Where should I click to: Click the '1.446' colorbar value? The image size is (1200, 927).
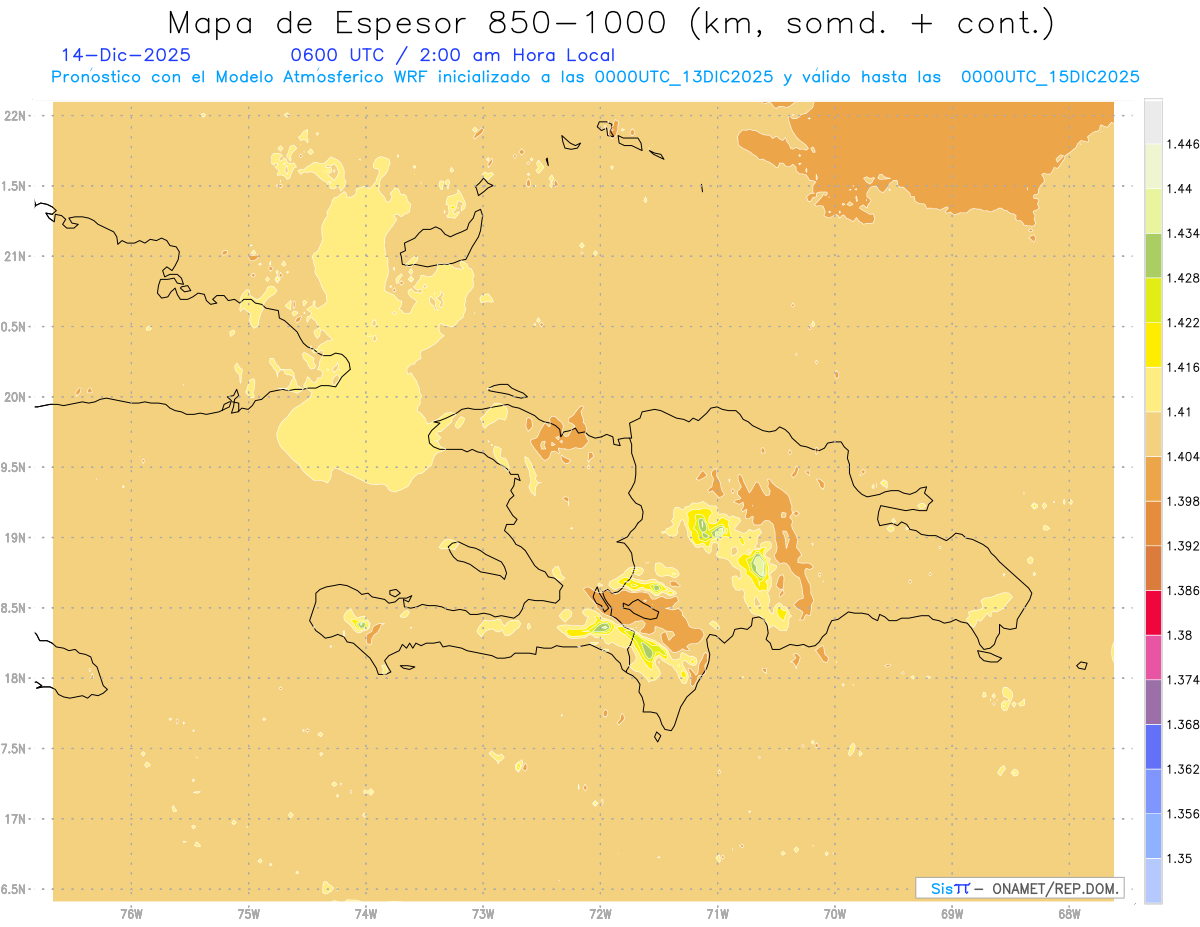click(x=1185, y=144)
